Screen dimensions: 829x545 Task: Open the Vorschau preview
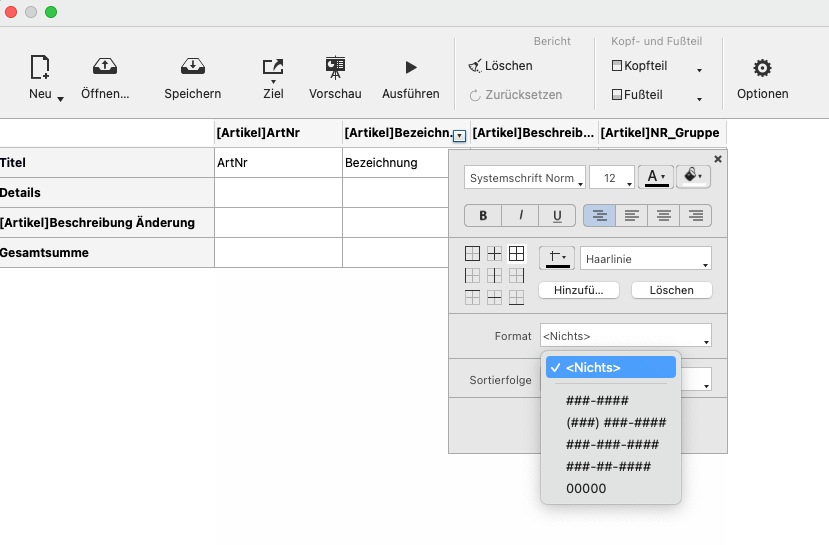[x=335, y=68]
